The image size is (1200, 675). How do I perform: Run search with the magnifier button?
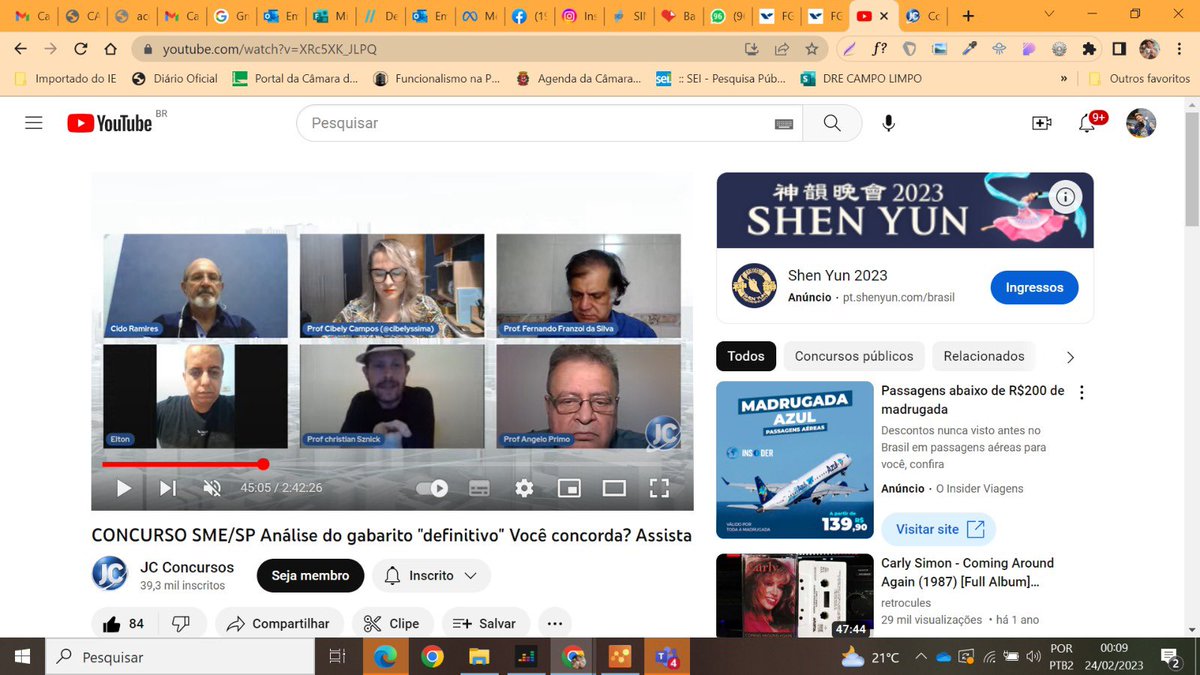832,123
